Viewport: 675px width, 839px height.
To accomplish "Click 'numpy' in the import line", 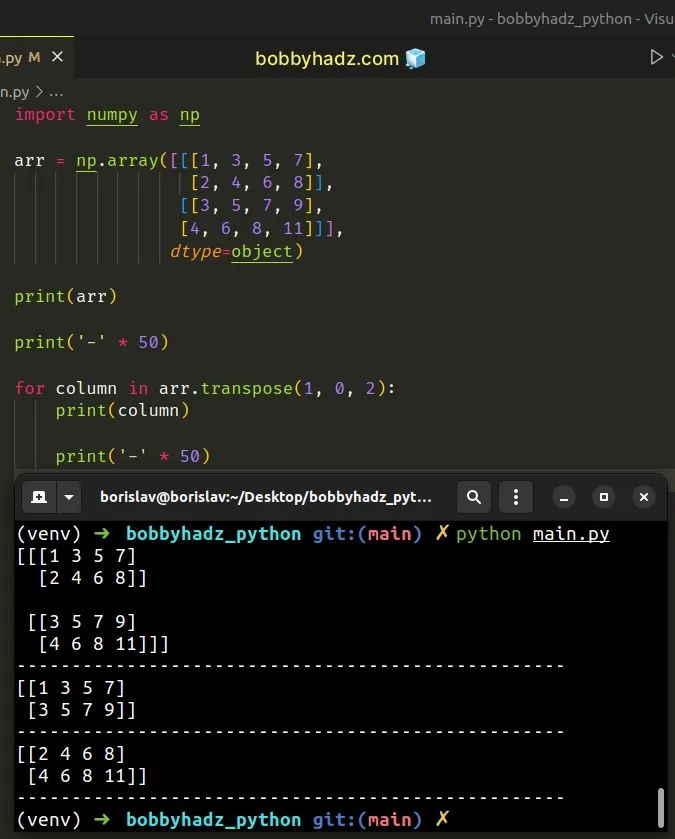I will coord(112,115).
